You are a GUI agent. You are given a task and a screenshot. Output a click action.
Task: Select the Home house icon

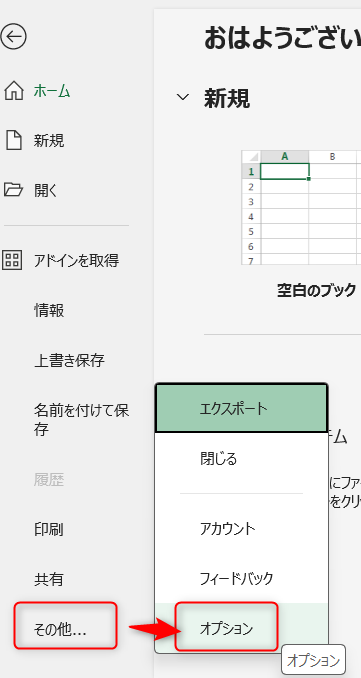click(x=13, y=91)
